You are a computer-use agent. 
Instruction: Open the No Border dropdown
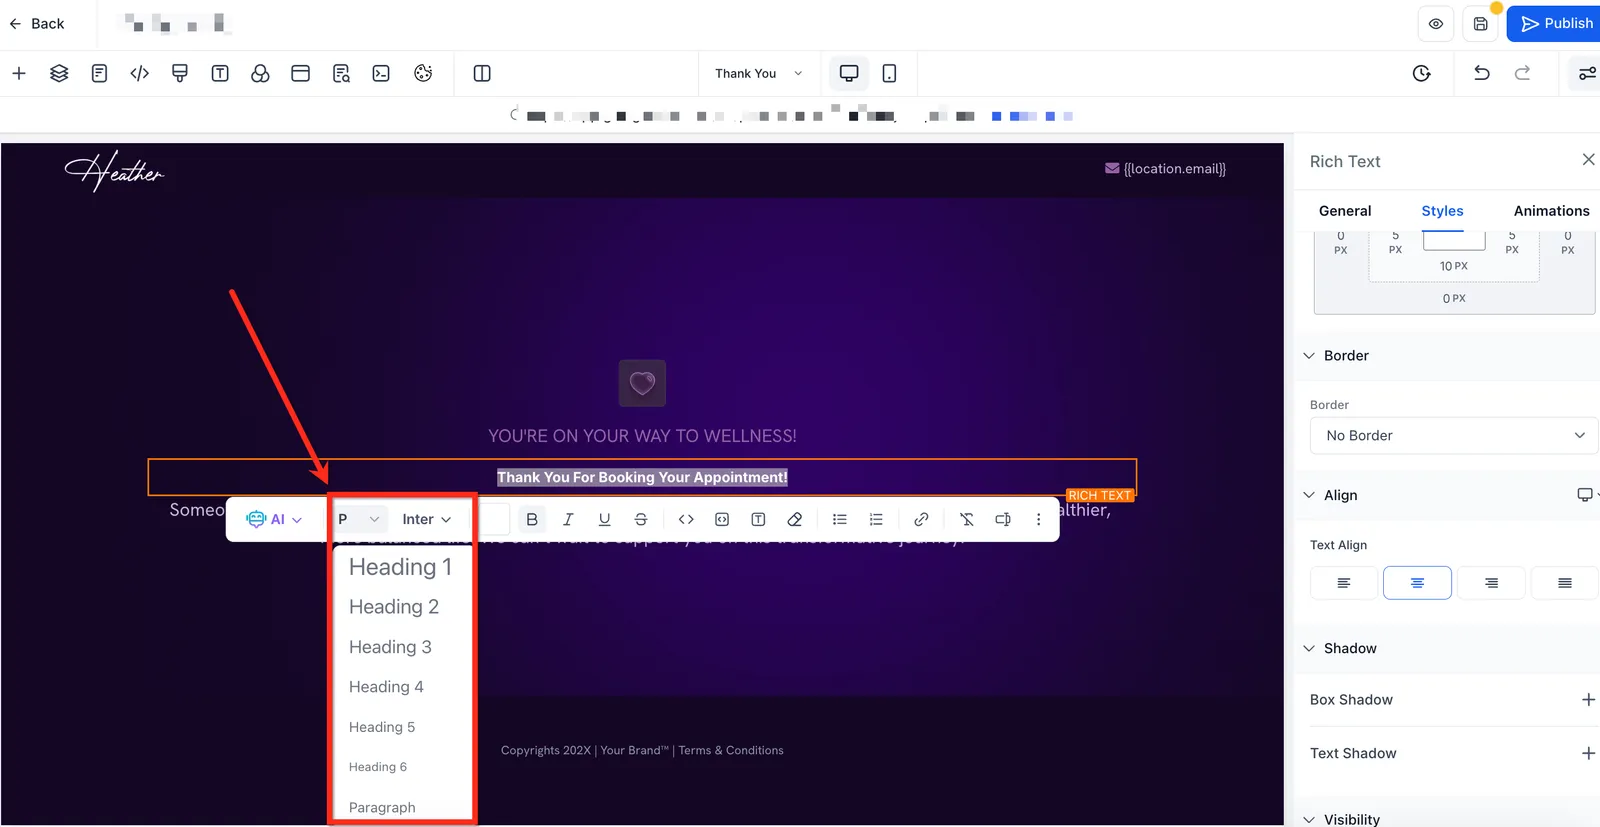1454,436
